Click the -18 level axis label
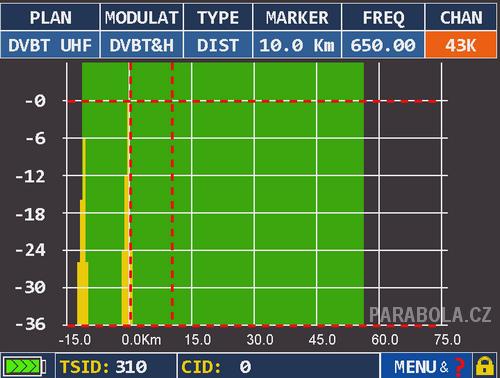Image resolution: width=500 pixels, height=378 pixels. point(31,213)
